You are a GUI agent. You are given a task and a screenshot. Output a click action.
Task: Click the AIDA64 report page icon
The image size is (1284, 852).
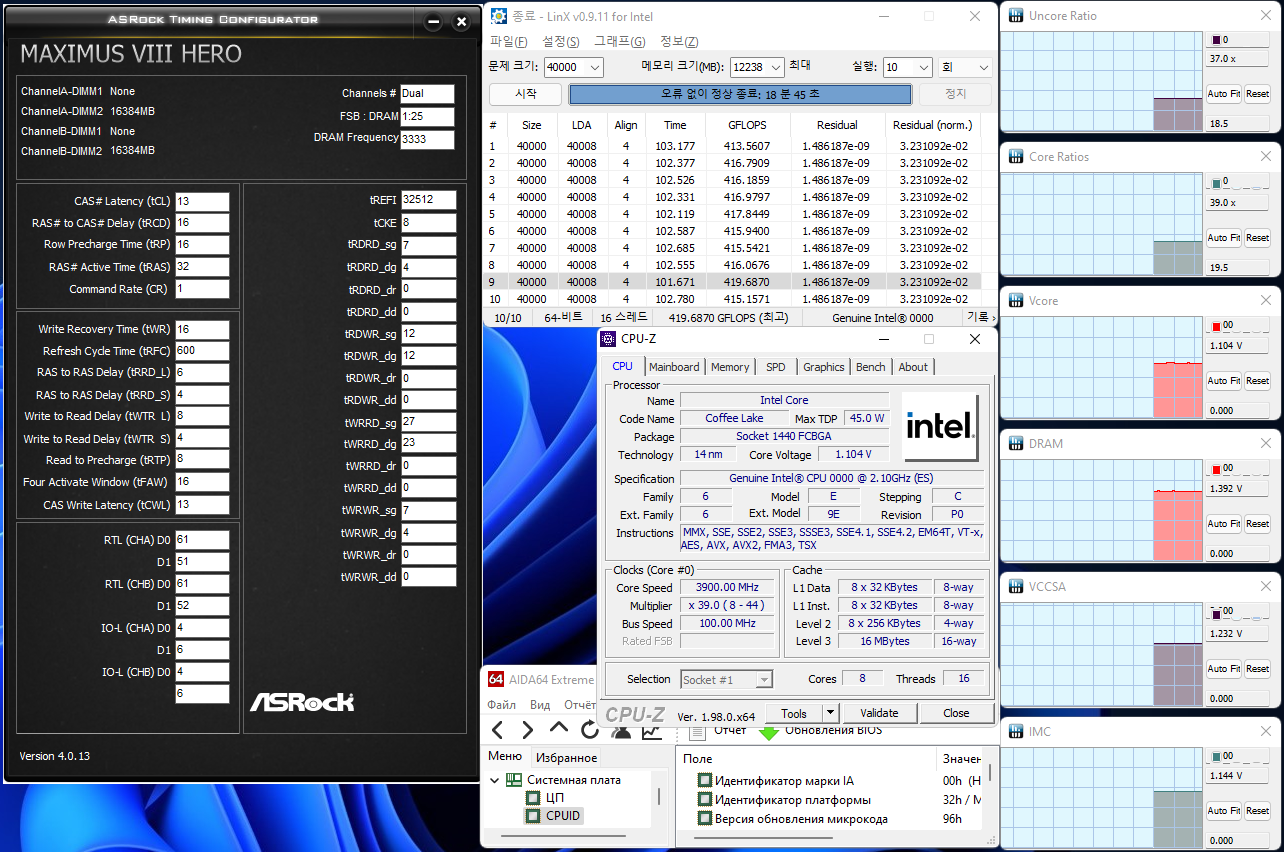coord(698,732)
